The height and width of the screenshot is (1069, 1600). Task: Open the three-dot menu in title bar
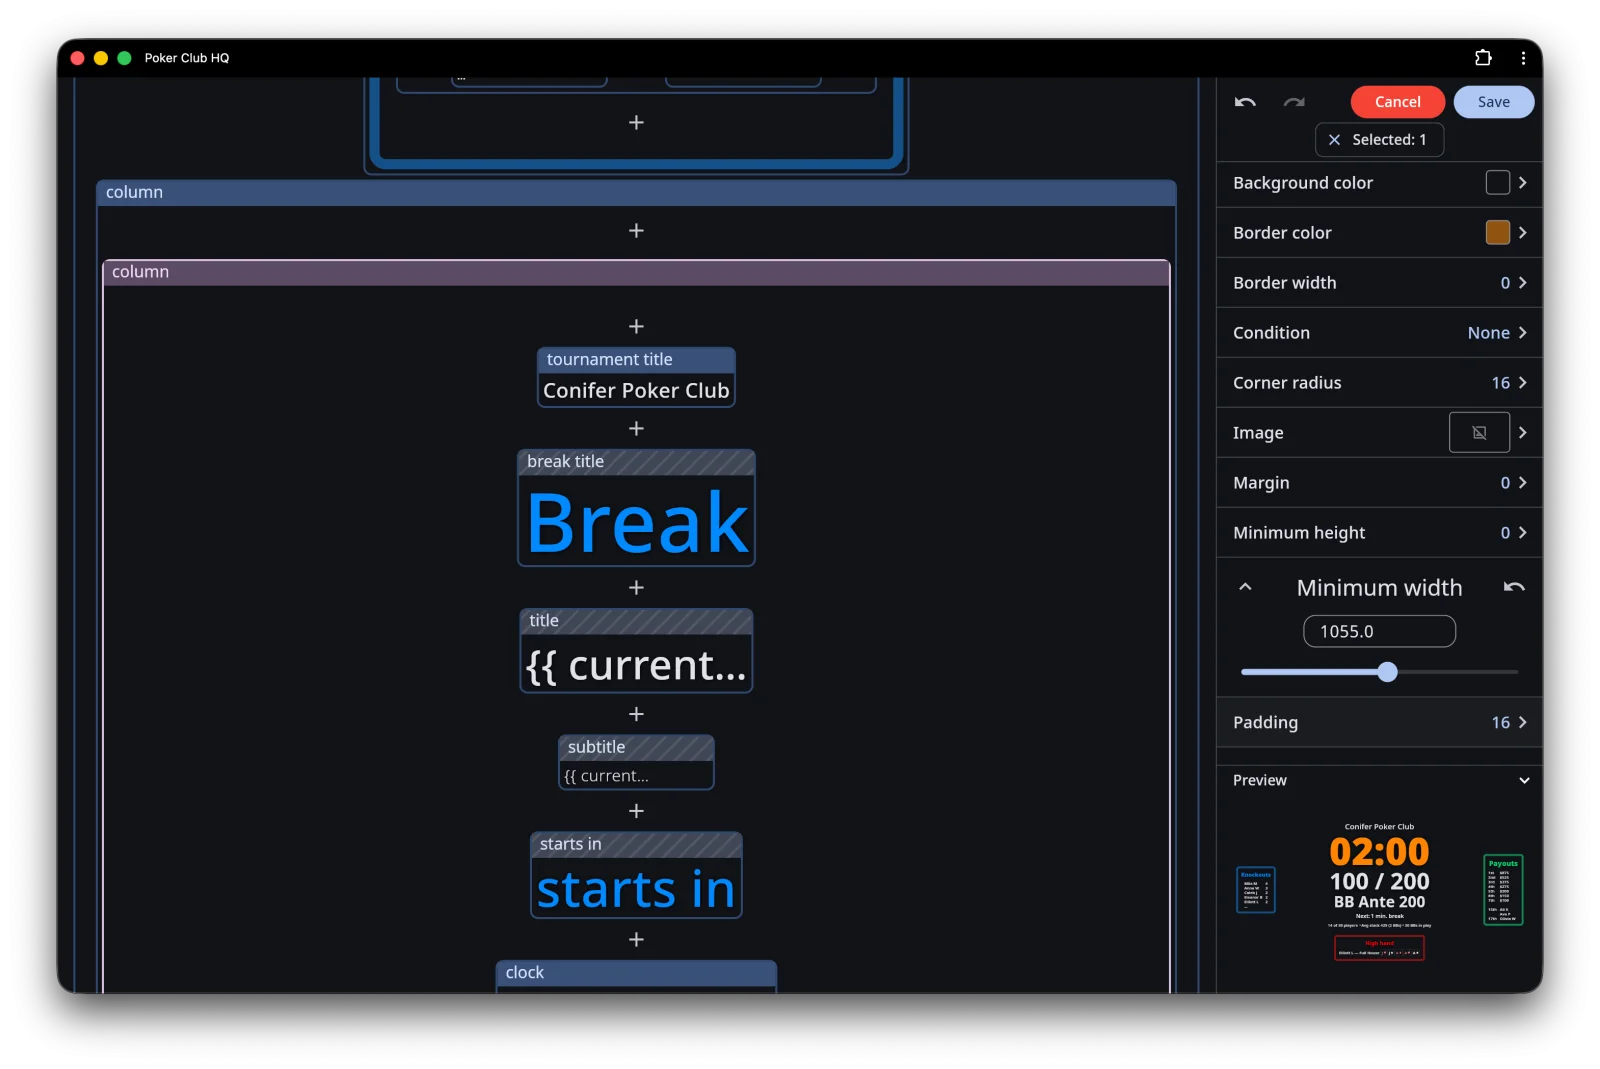pyautogui.click(x=1523, y=58)
